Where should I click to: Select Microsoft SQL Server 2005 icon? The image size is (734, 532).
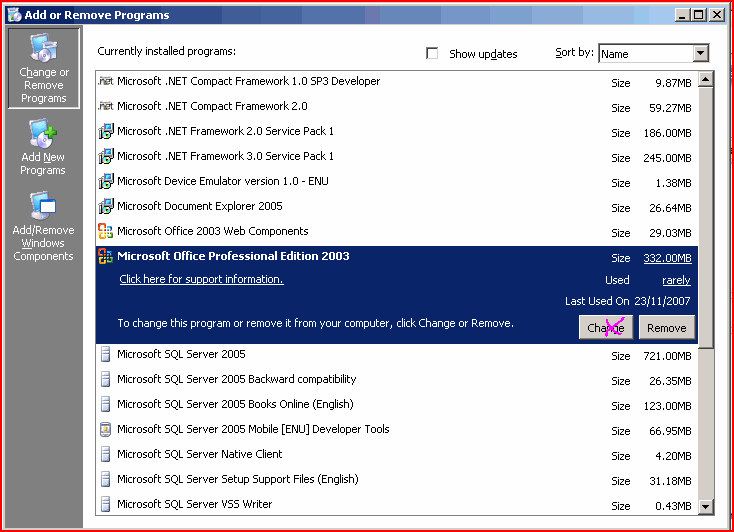click(x=106, y=354)
